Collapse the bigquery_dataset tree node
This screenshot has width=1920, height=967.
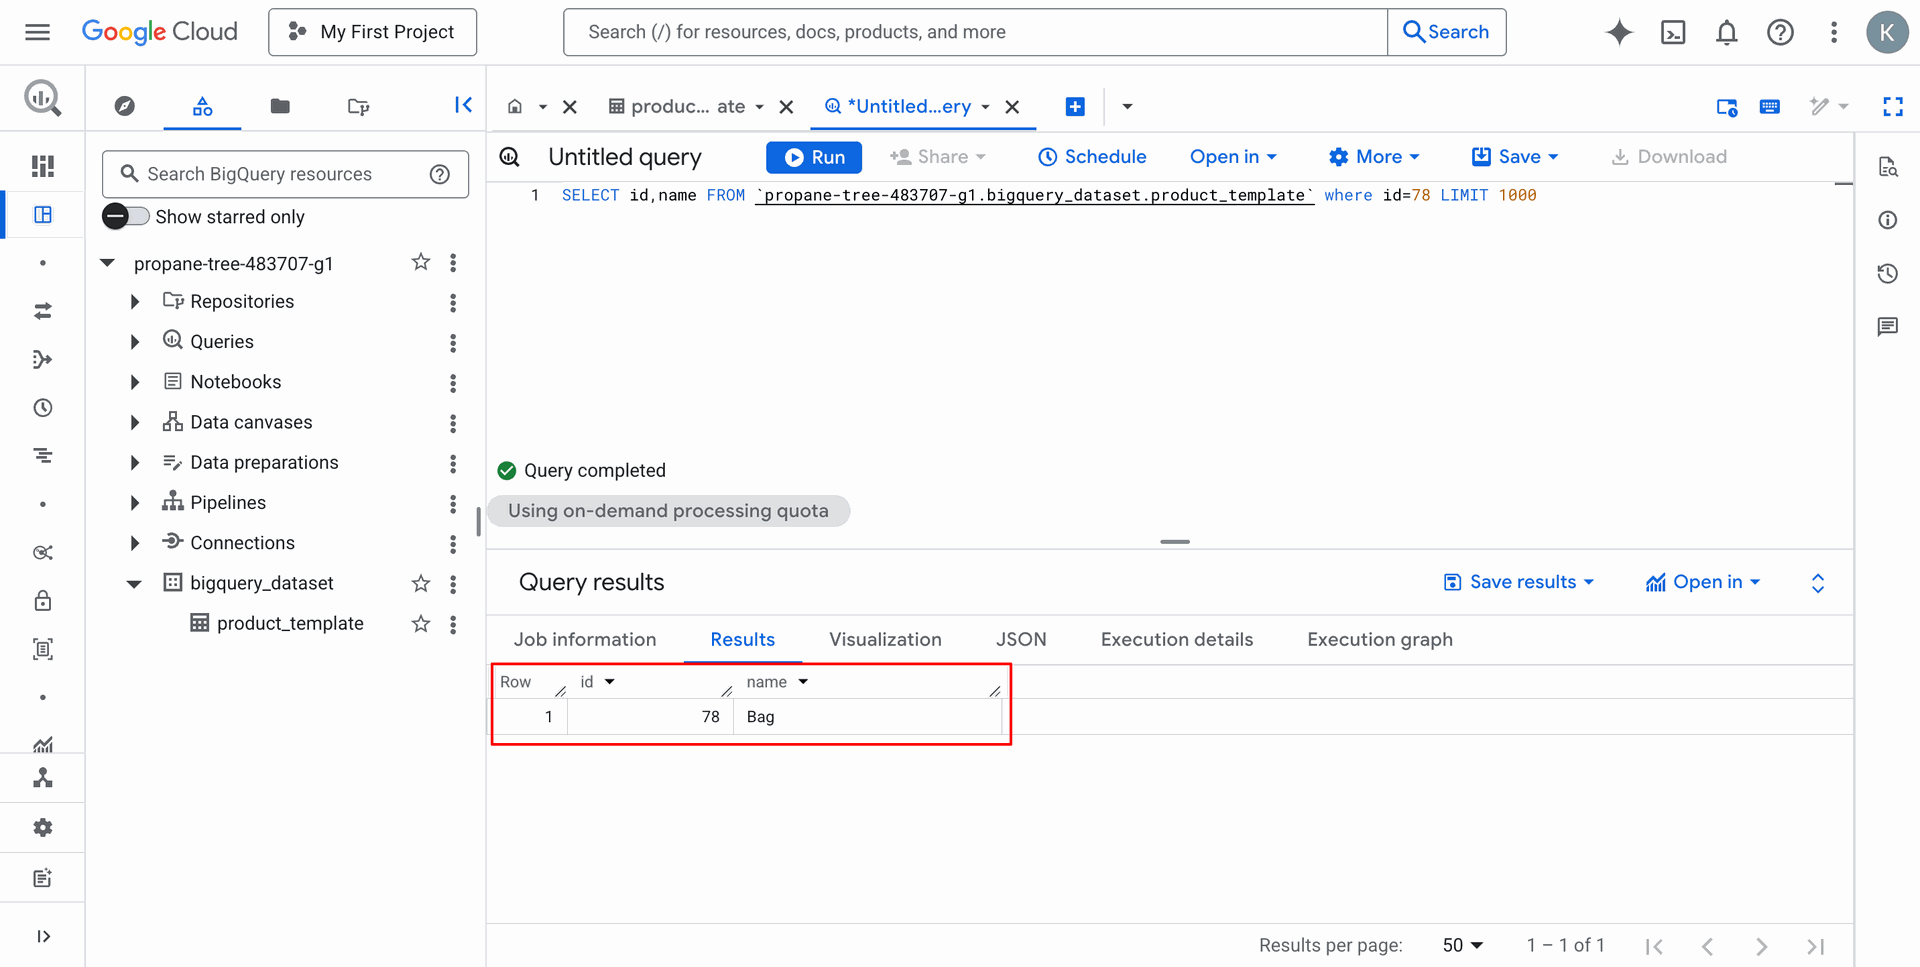coord(134,584)
